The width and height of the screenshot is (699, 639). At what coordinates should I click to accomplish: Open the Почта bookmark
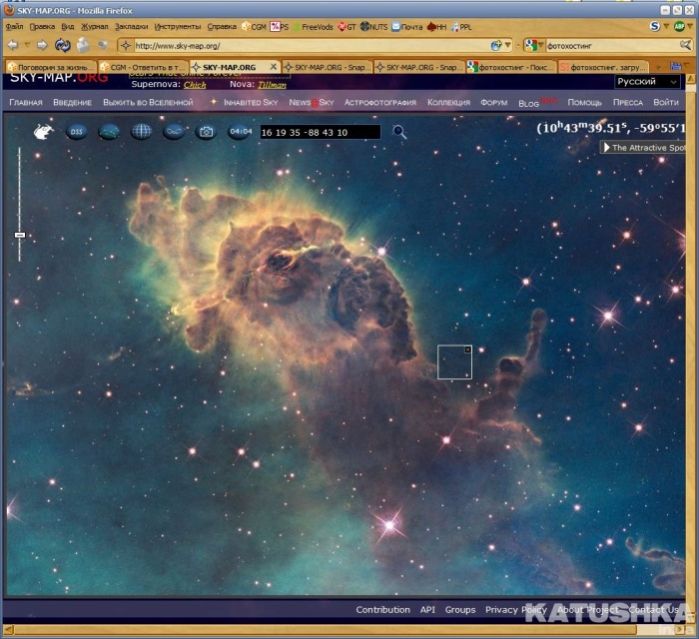coord(407,27)
